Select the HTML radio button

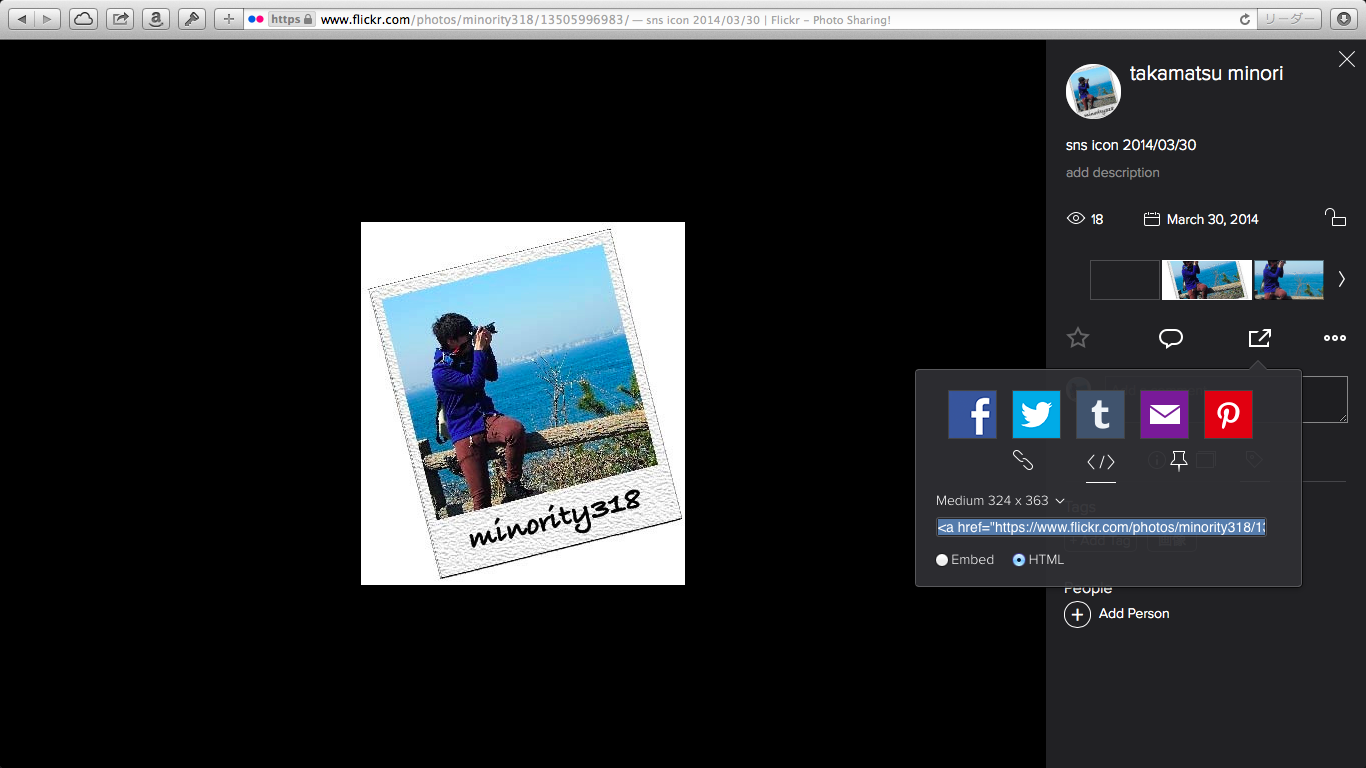1019,560
